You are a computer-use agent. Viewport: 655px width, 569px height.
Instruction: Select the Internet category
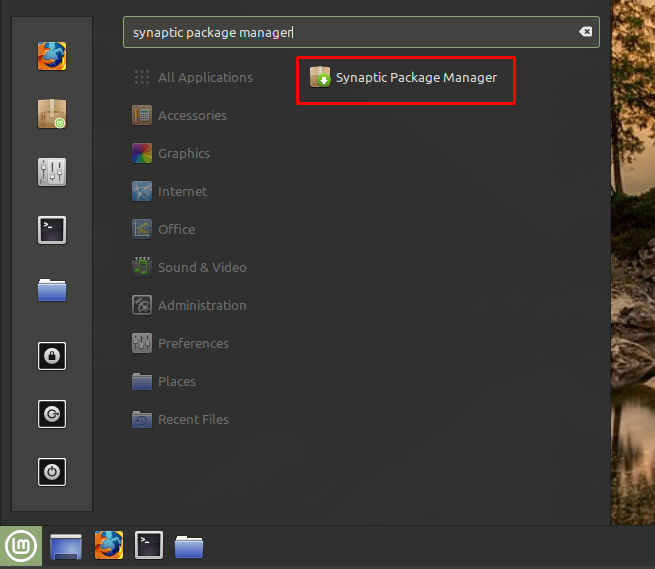[x=170, y=191]
